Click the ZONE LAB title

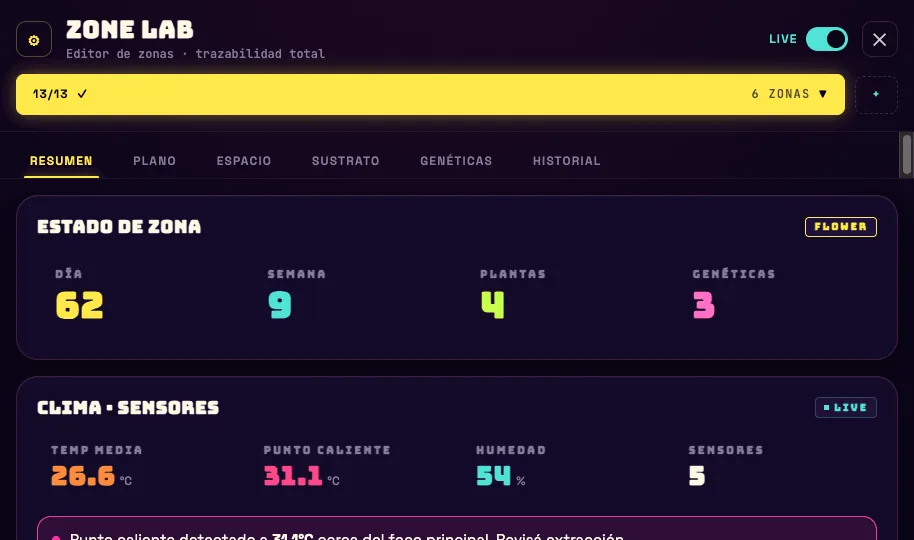pyautogui.click(x=129, y=30)
